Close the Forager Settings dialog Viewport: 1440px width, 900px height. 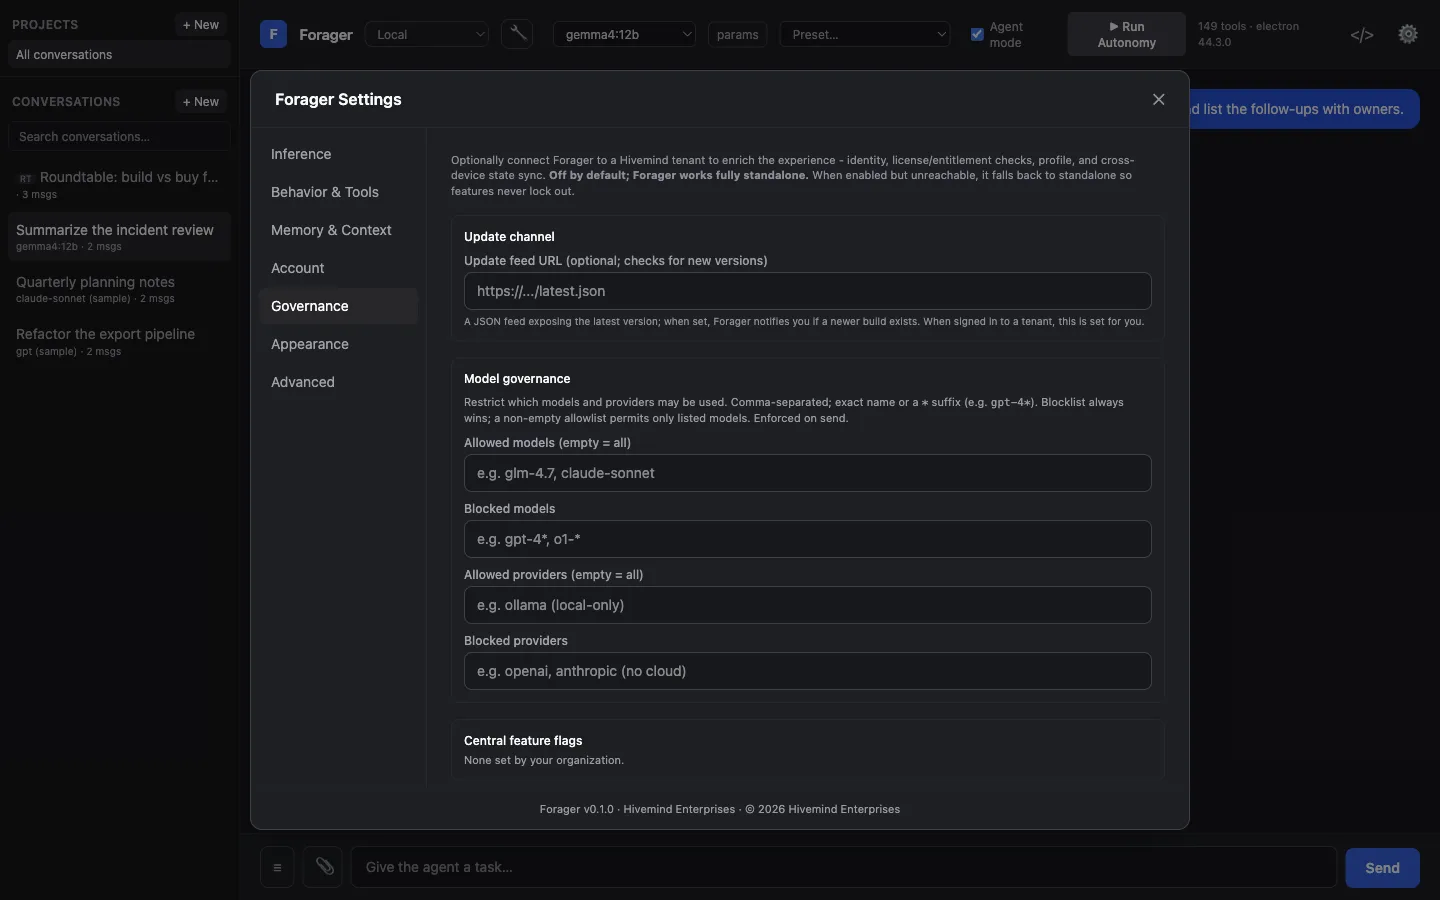pos(1158,99)
